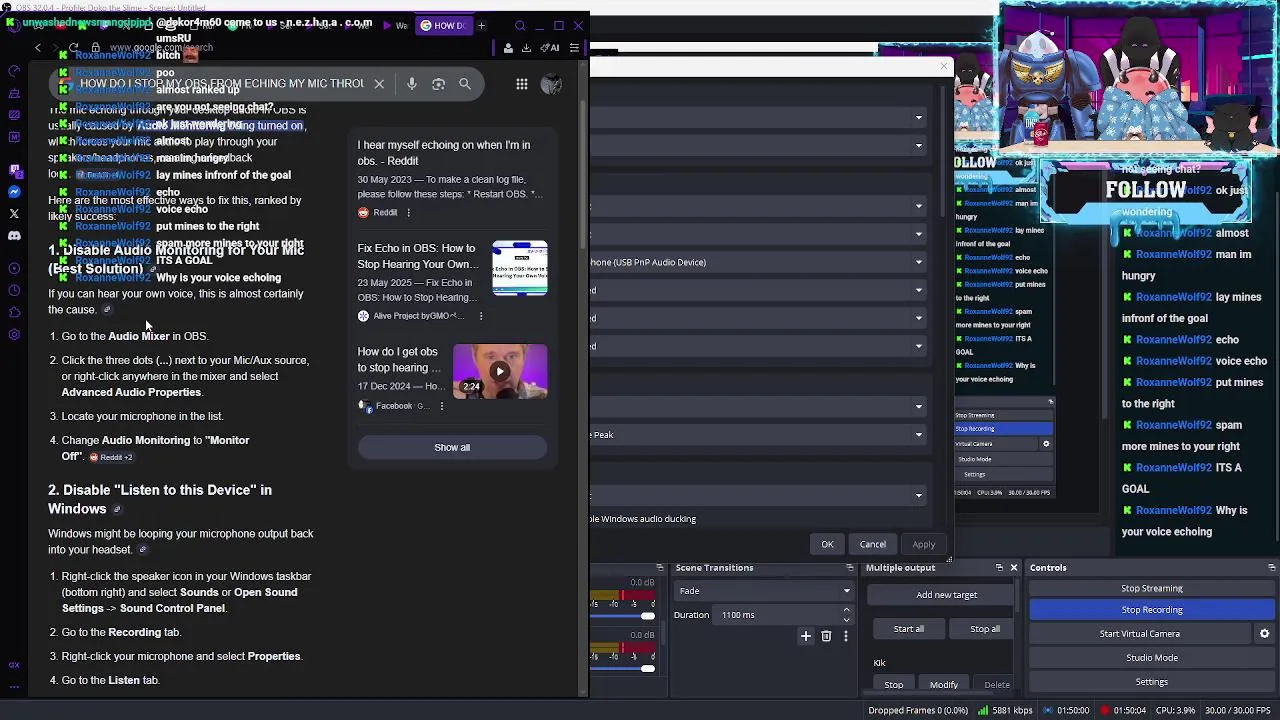Select the HOW DO browser tab
The width and height of the screenshot is (1280, 720).
(x=442, y=25)
